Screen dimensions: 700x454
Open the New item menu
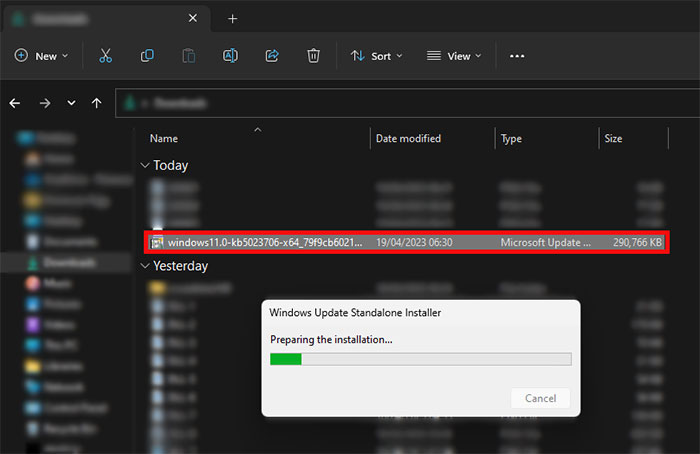tap(41, 56)
